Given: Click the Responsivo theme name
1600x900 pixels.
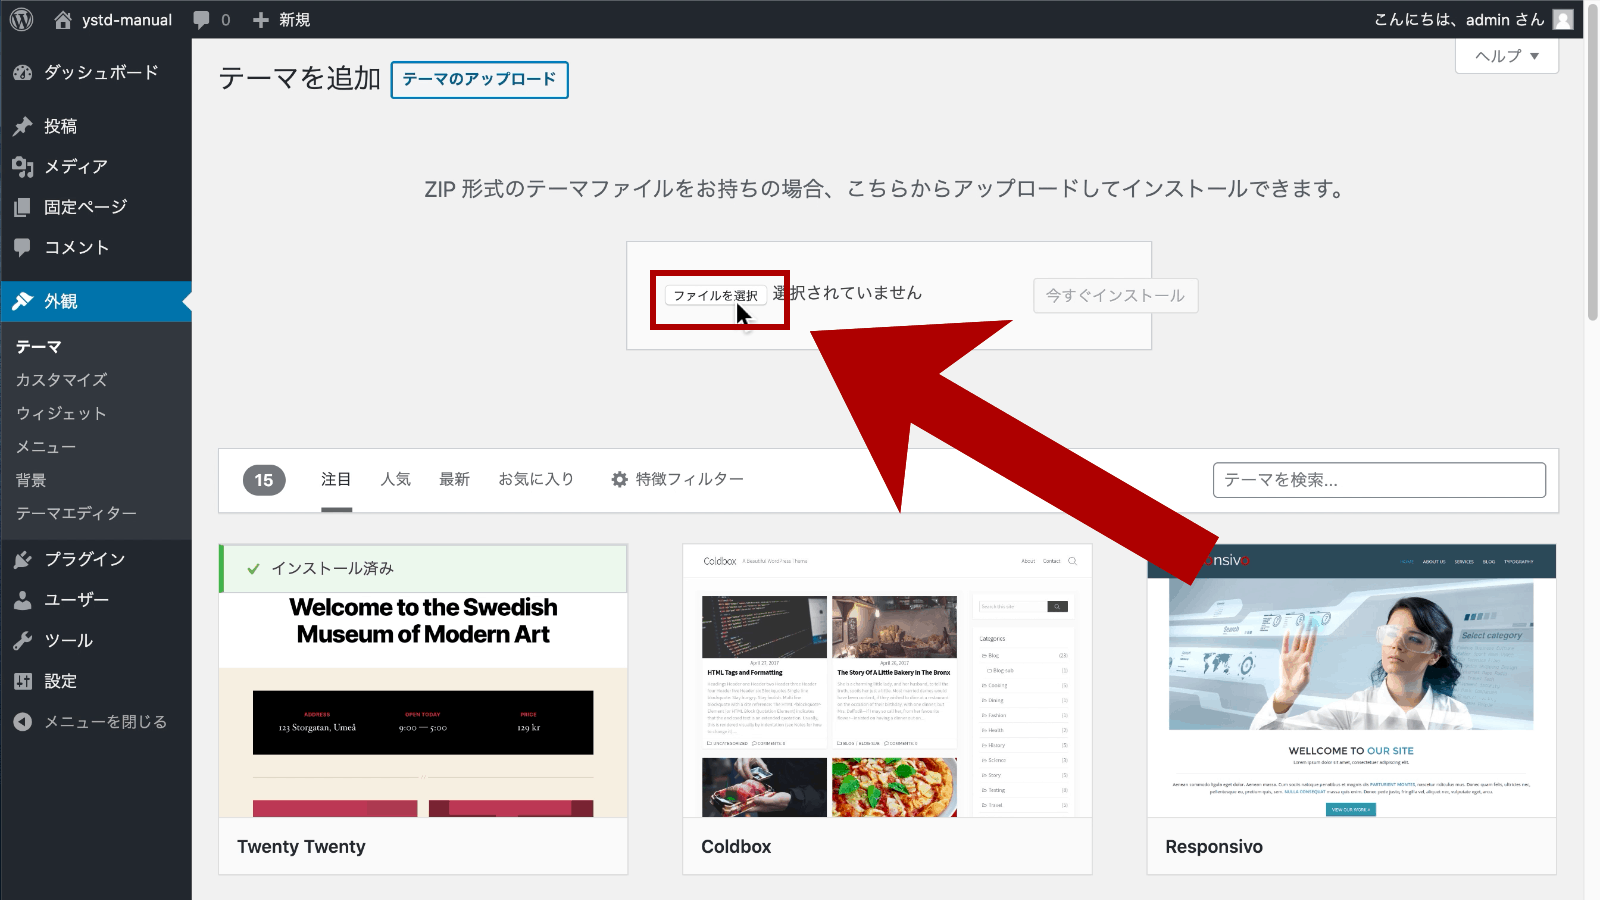Looking at the screenshot, I should [x=1214, y=847].
